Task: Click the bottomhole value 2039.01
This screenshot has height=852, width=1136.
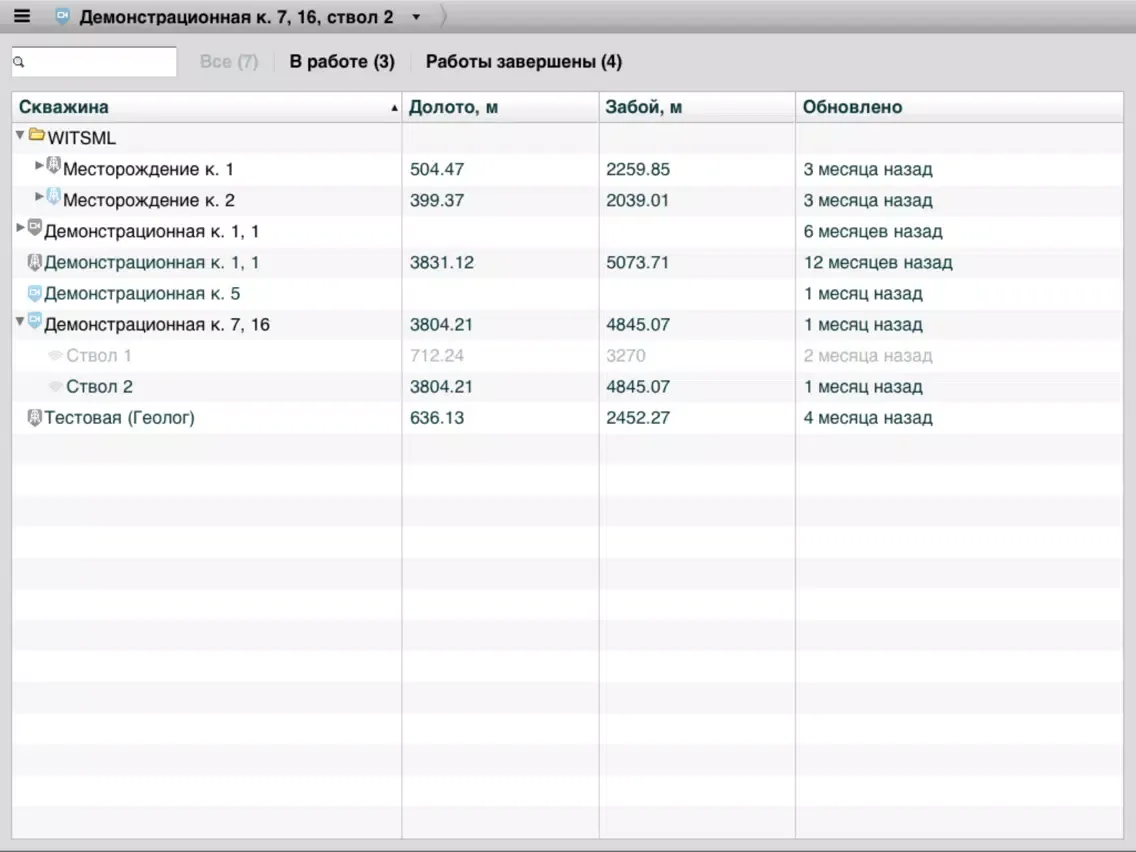Action: 638,200
